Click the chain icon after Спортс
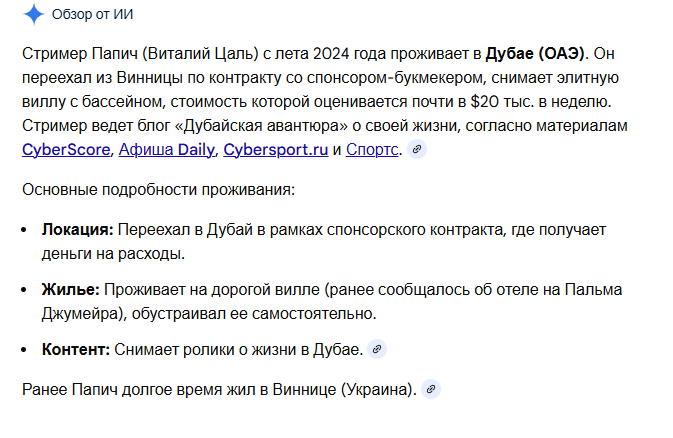This screenshot has width=673, height=438. click(x=417, y=150)
